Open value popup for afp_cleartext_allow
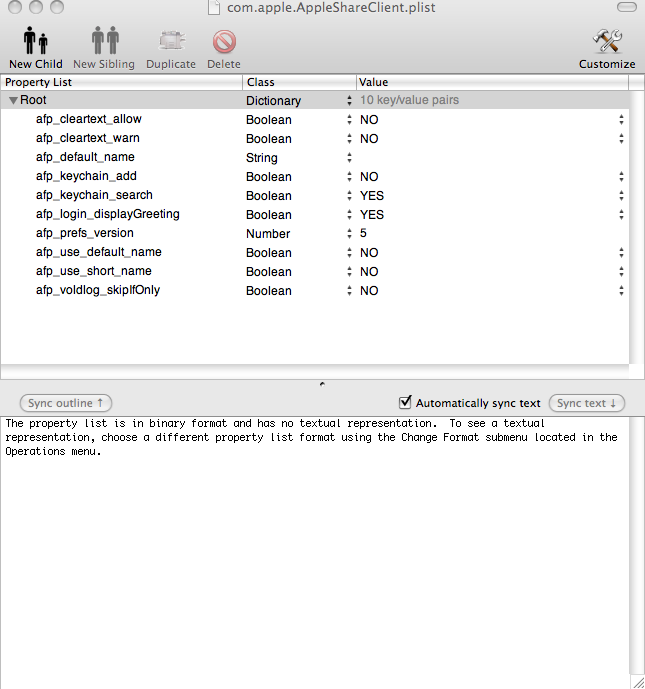This screenshot has width=645, height=689. click(621, 120)
